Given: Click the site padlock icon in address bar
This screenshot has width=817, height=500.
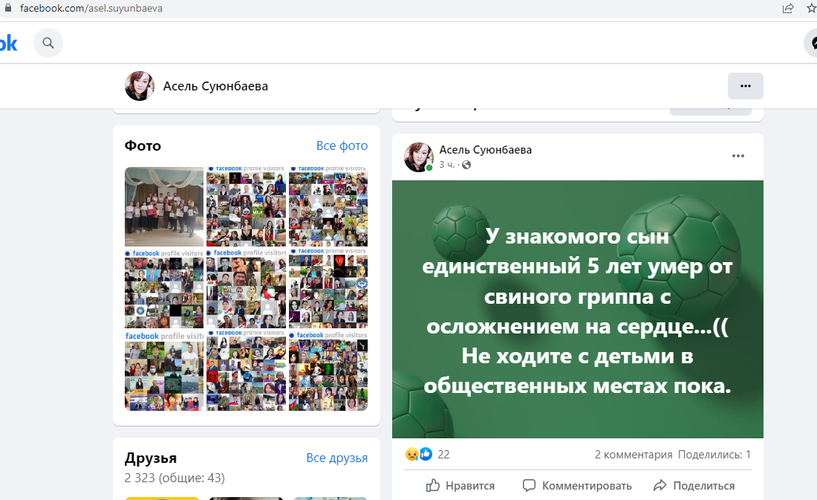Looking at the screenshot, I should (8, 8).
